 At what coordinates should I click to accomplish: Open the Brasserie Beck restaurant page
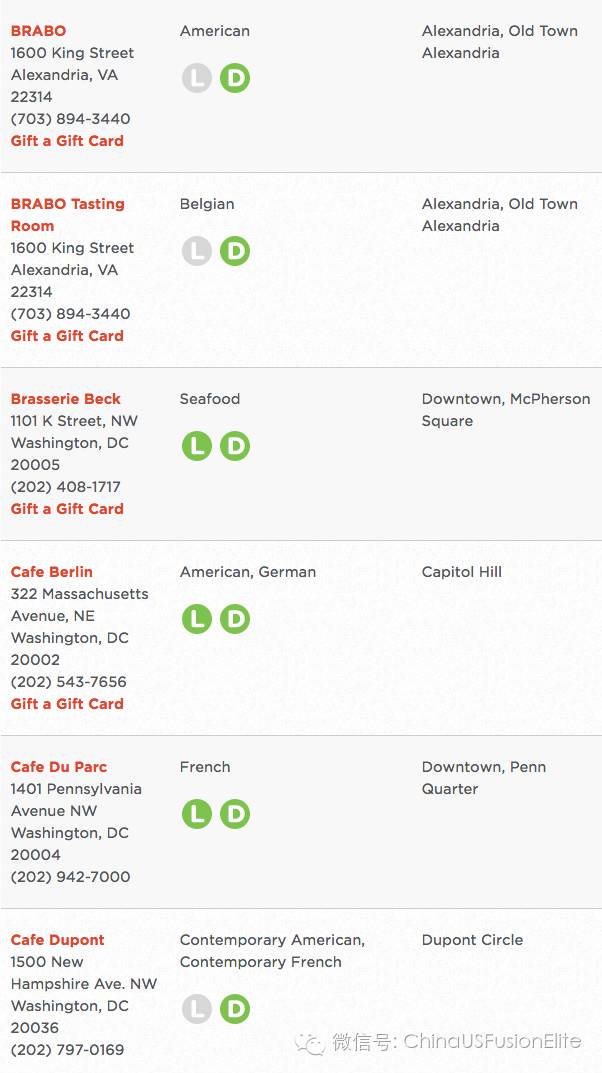pyautogui.click(x=66, y=399)
